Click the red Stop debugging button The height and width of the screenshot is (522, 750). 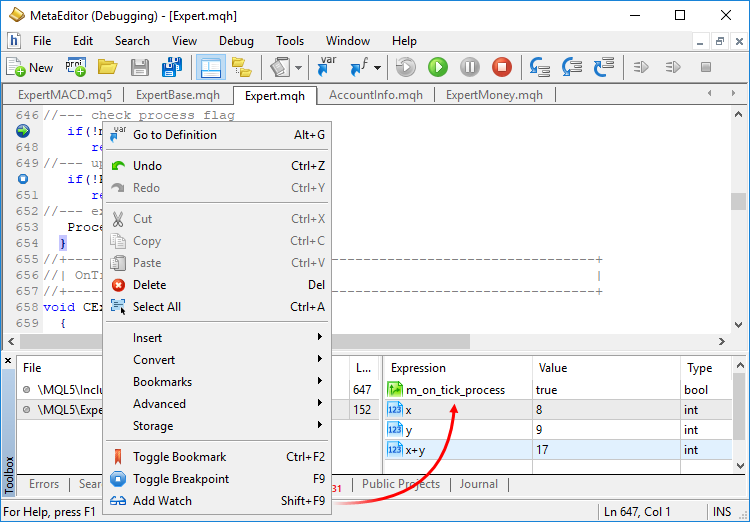502,67
